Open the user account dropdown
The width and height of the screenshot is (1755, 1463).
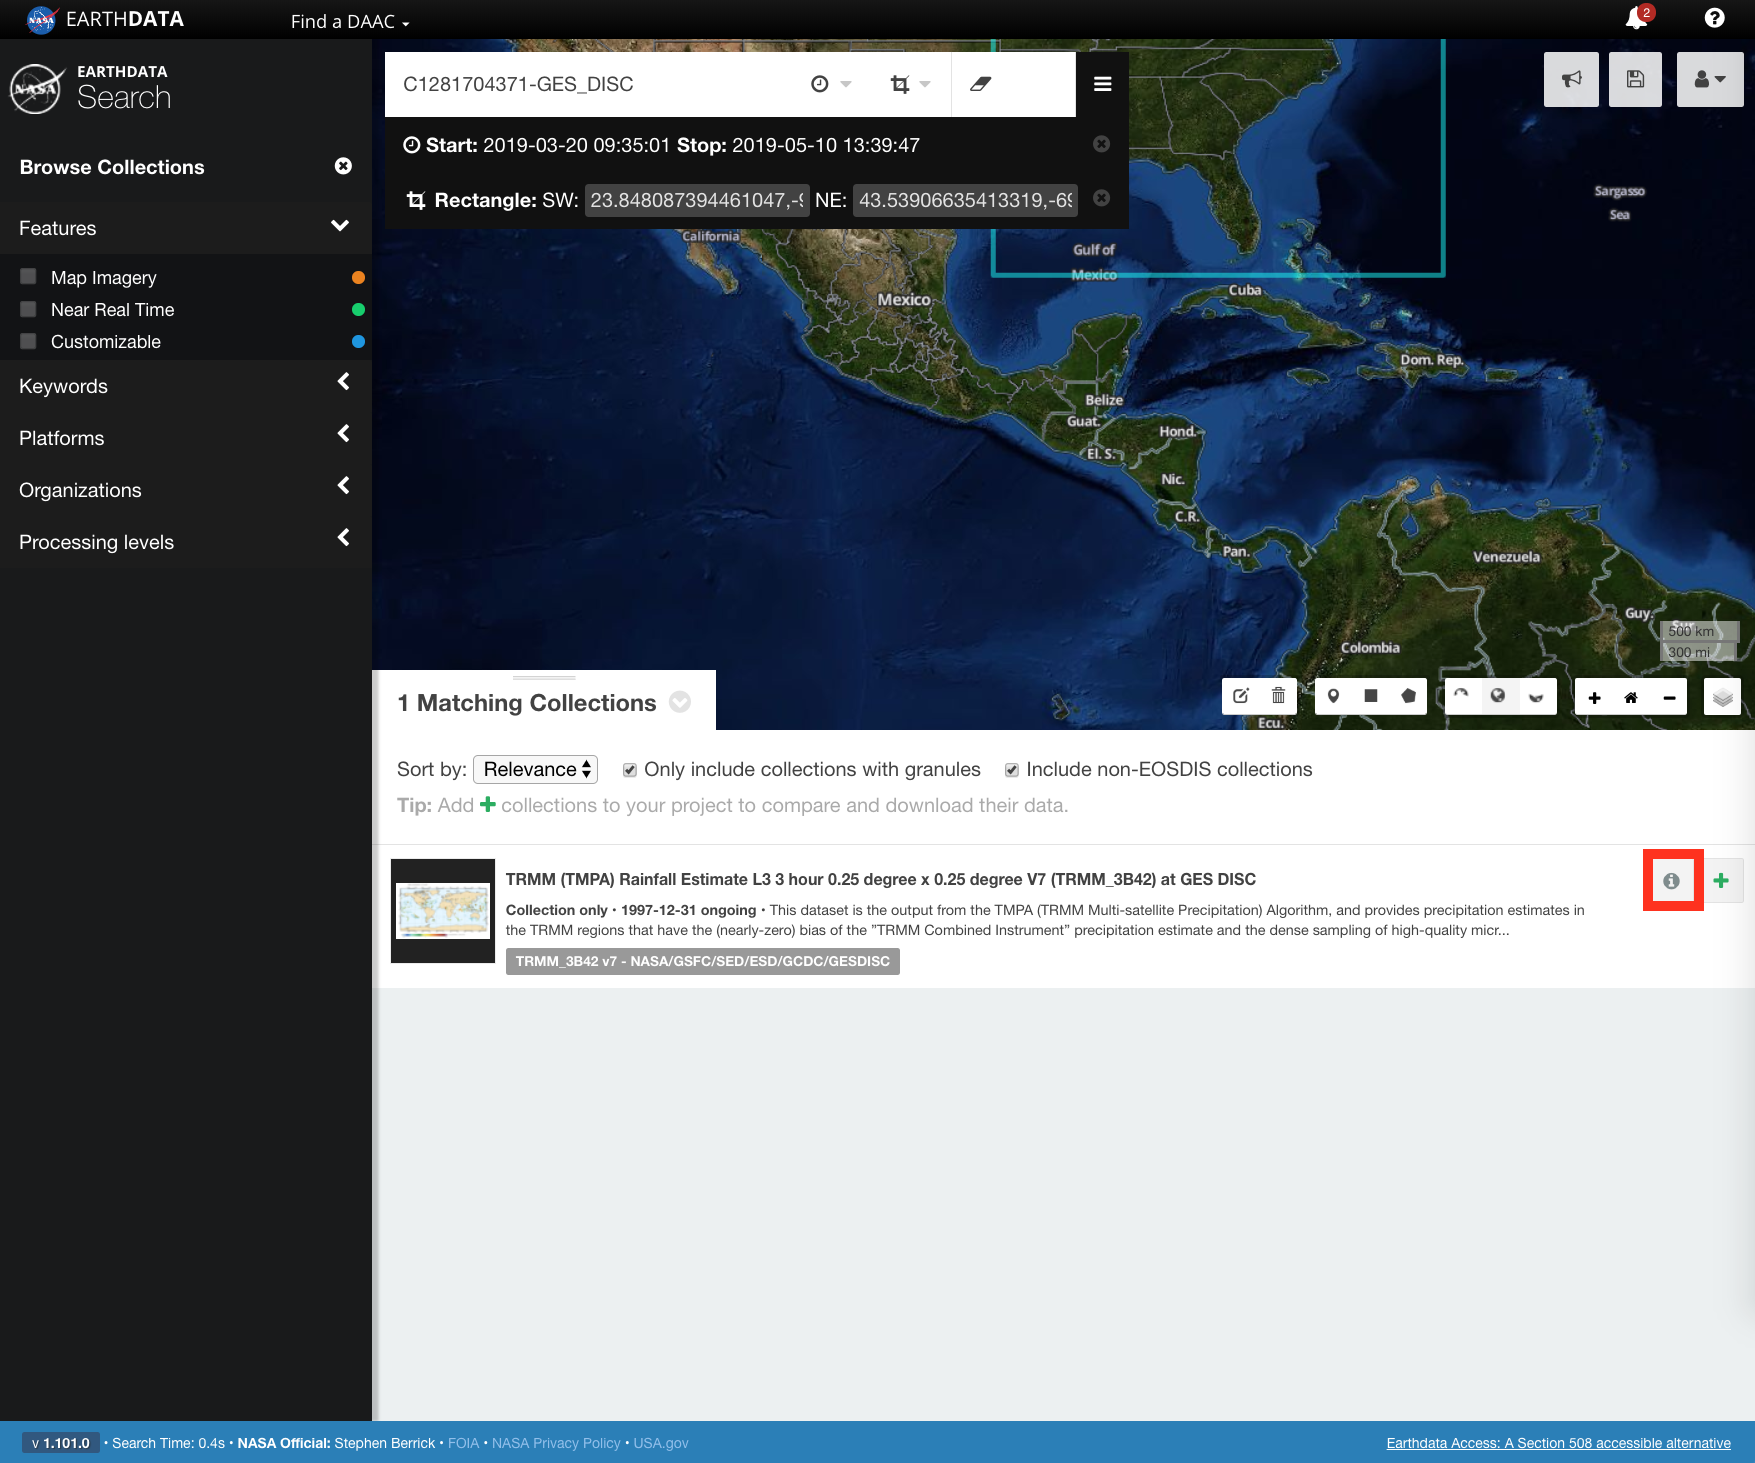click(x=1710, y=79)
